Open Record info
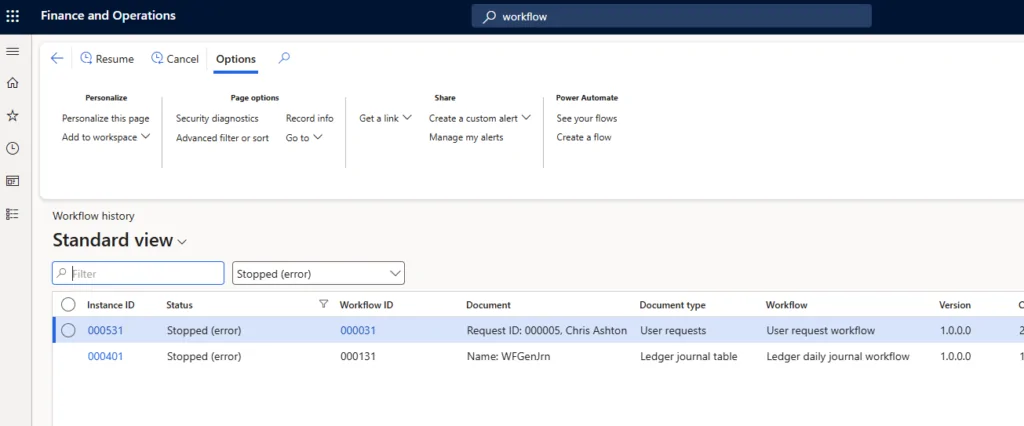The width and height of the screenshot is (1024, 426). coord(310,118)
